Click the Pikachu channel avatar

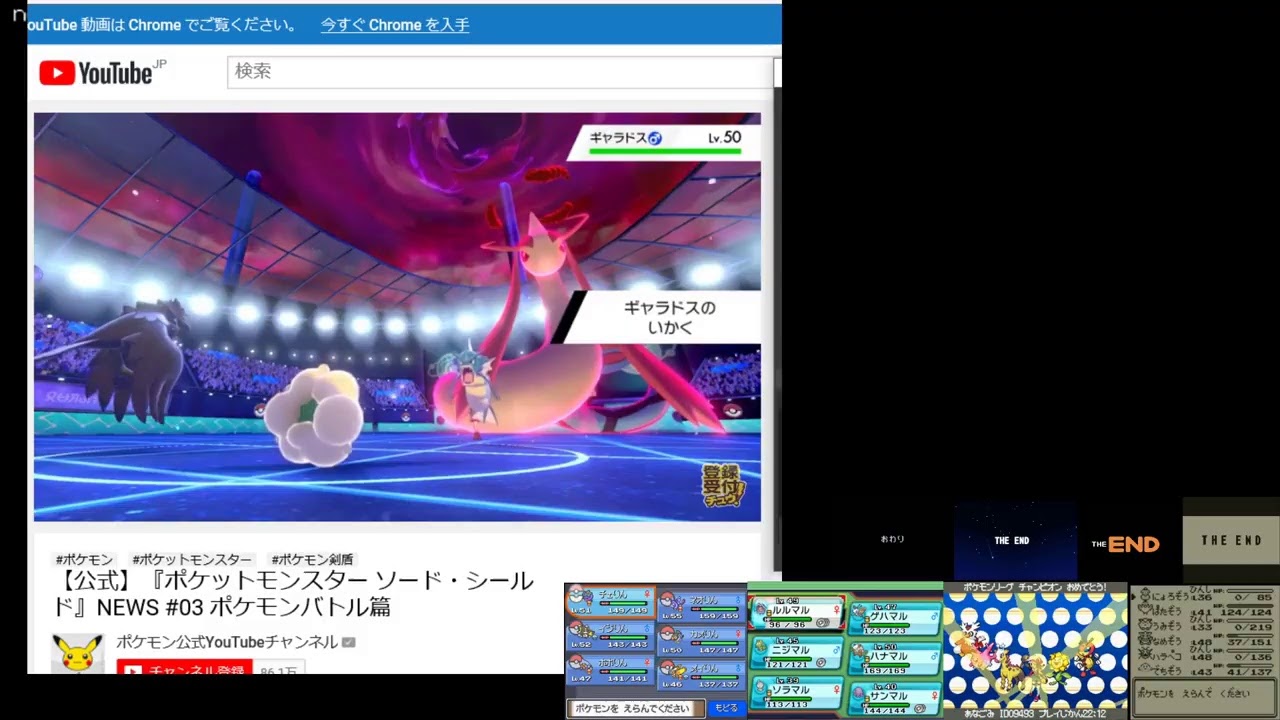(x=78, y=653)
